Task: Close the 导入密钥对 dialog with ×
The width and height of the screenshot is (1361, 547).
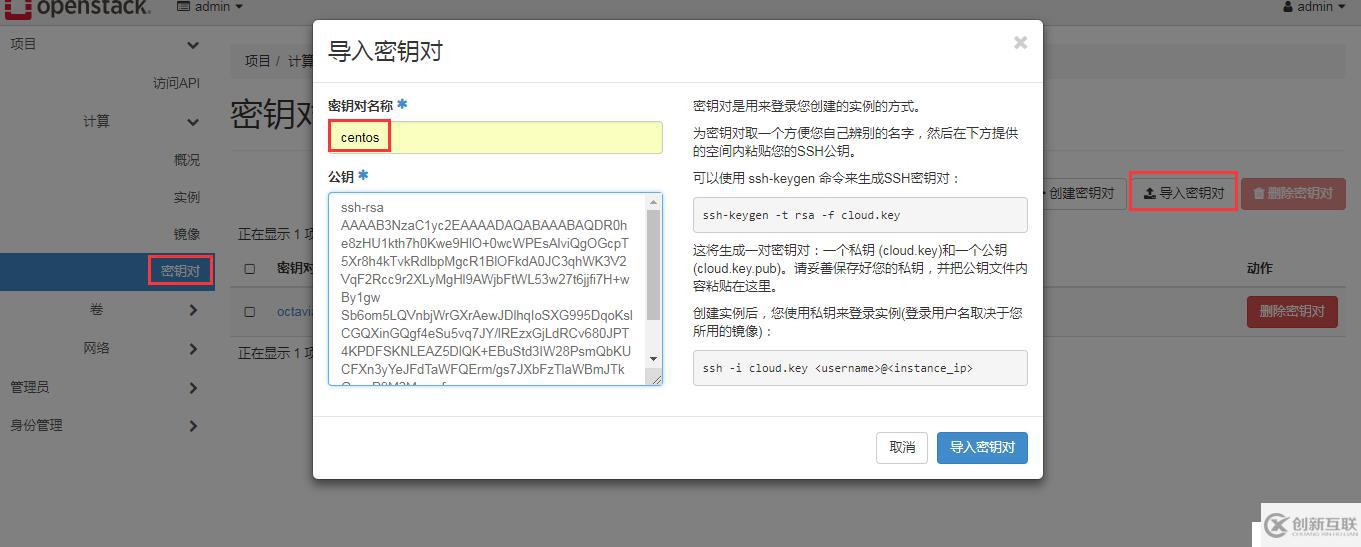Action: click(x=1020, y=43)
